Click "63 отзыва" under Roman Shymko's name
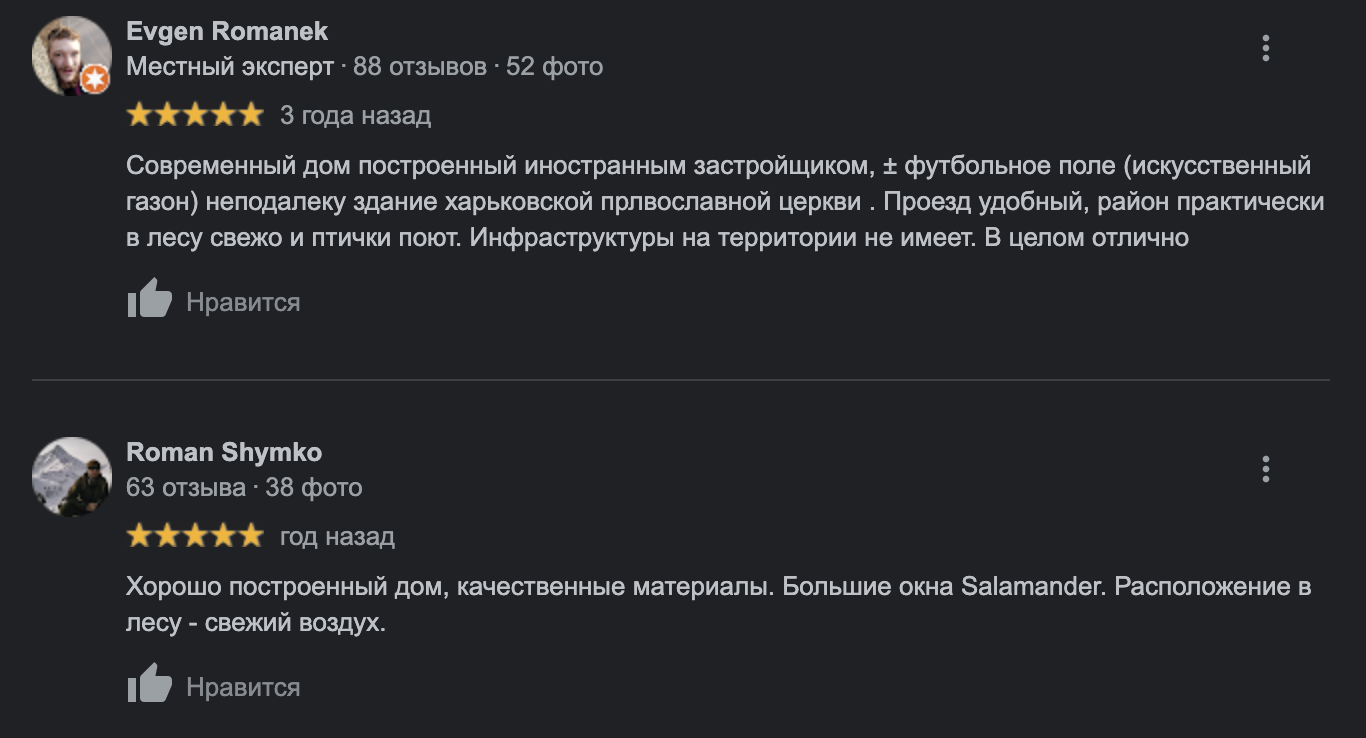Viewport: 1366px width, 738px height. click(x=186, y=488)
